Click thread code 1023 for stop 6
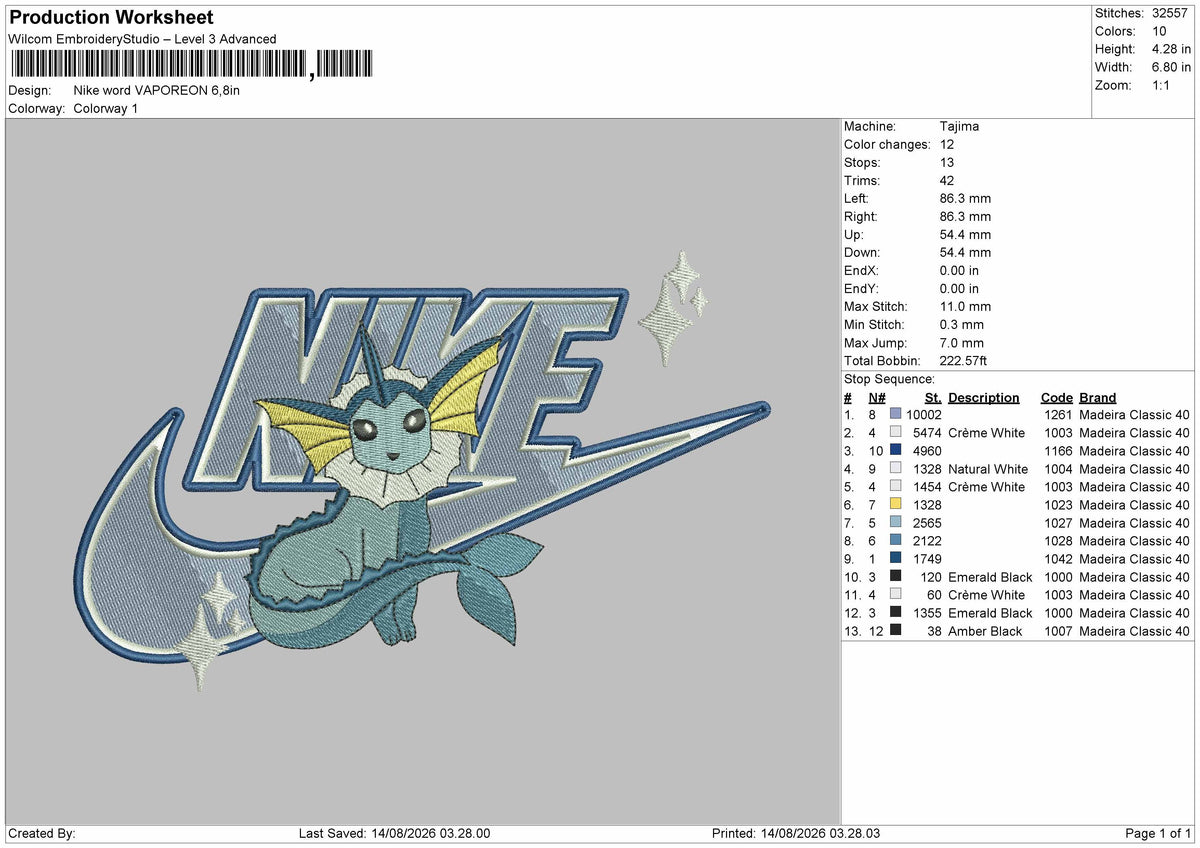Screen dimensions: 1200x848 point(1057,505)
